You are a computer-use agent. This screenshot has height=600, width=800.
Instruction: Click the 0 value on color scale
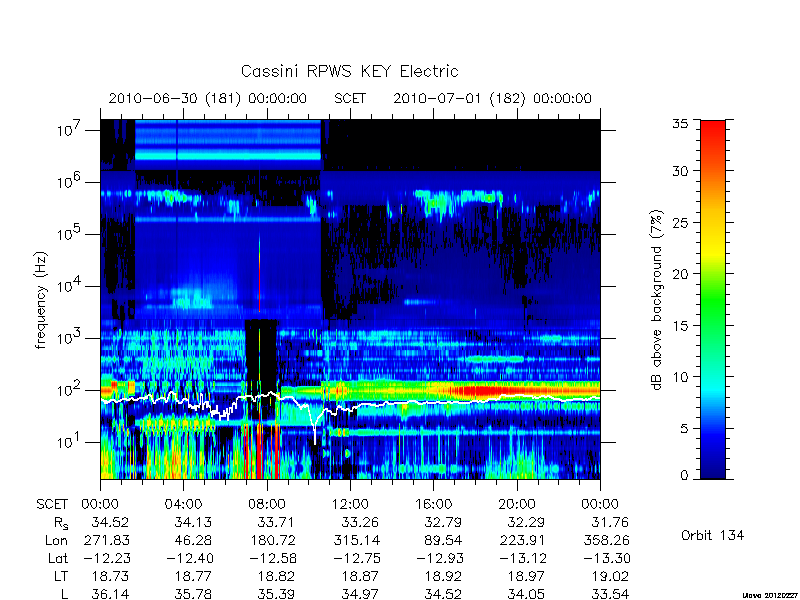tap(685, 476)
